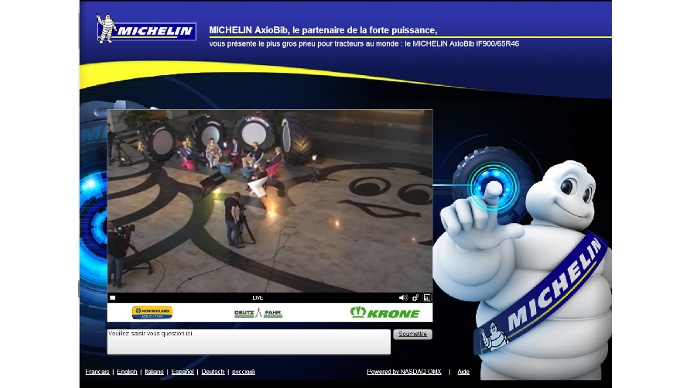Screen dimensions: 690x388
Task: Open the Deutz-Fahr sponsor logo
Action: tap(258, 313)
